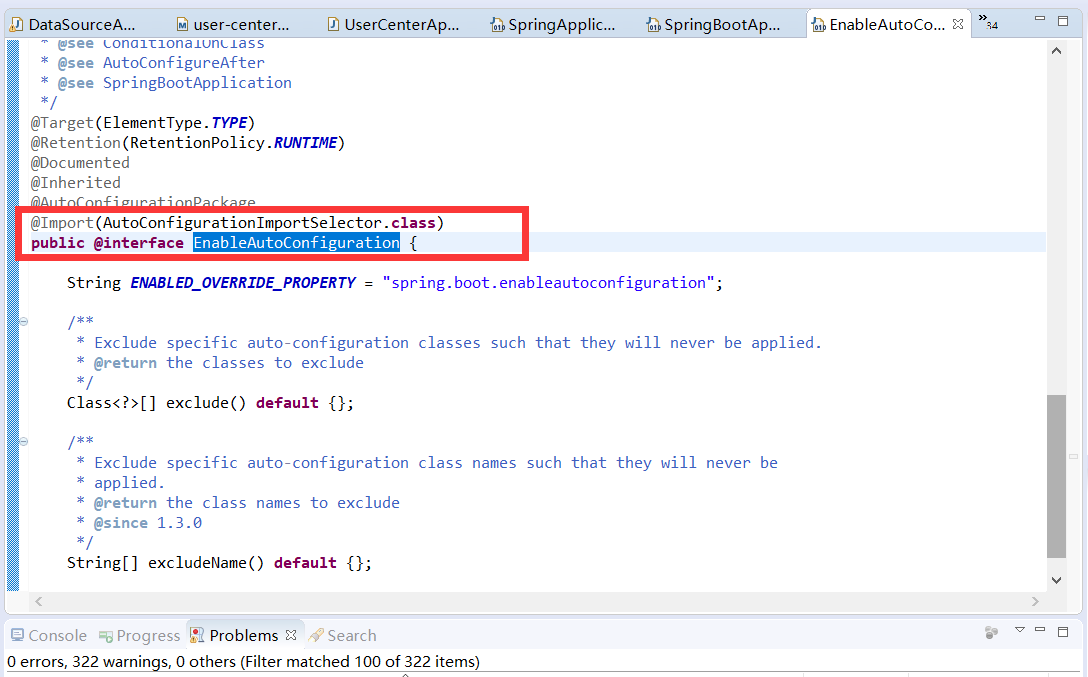Image resolution: width=1088 pixels, height=677 pixels.
Task: Click the horizontal scrollbar left arrow
Action: (39, 601)
